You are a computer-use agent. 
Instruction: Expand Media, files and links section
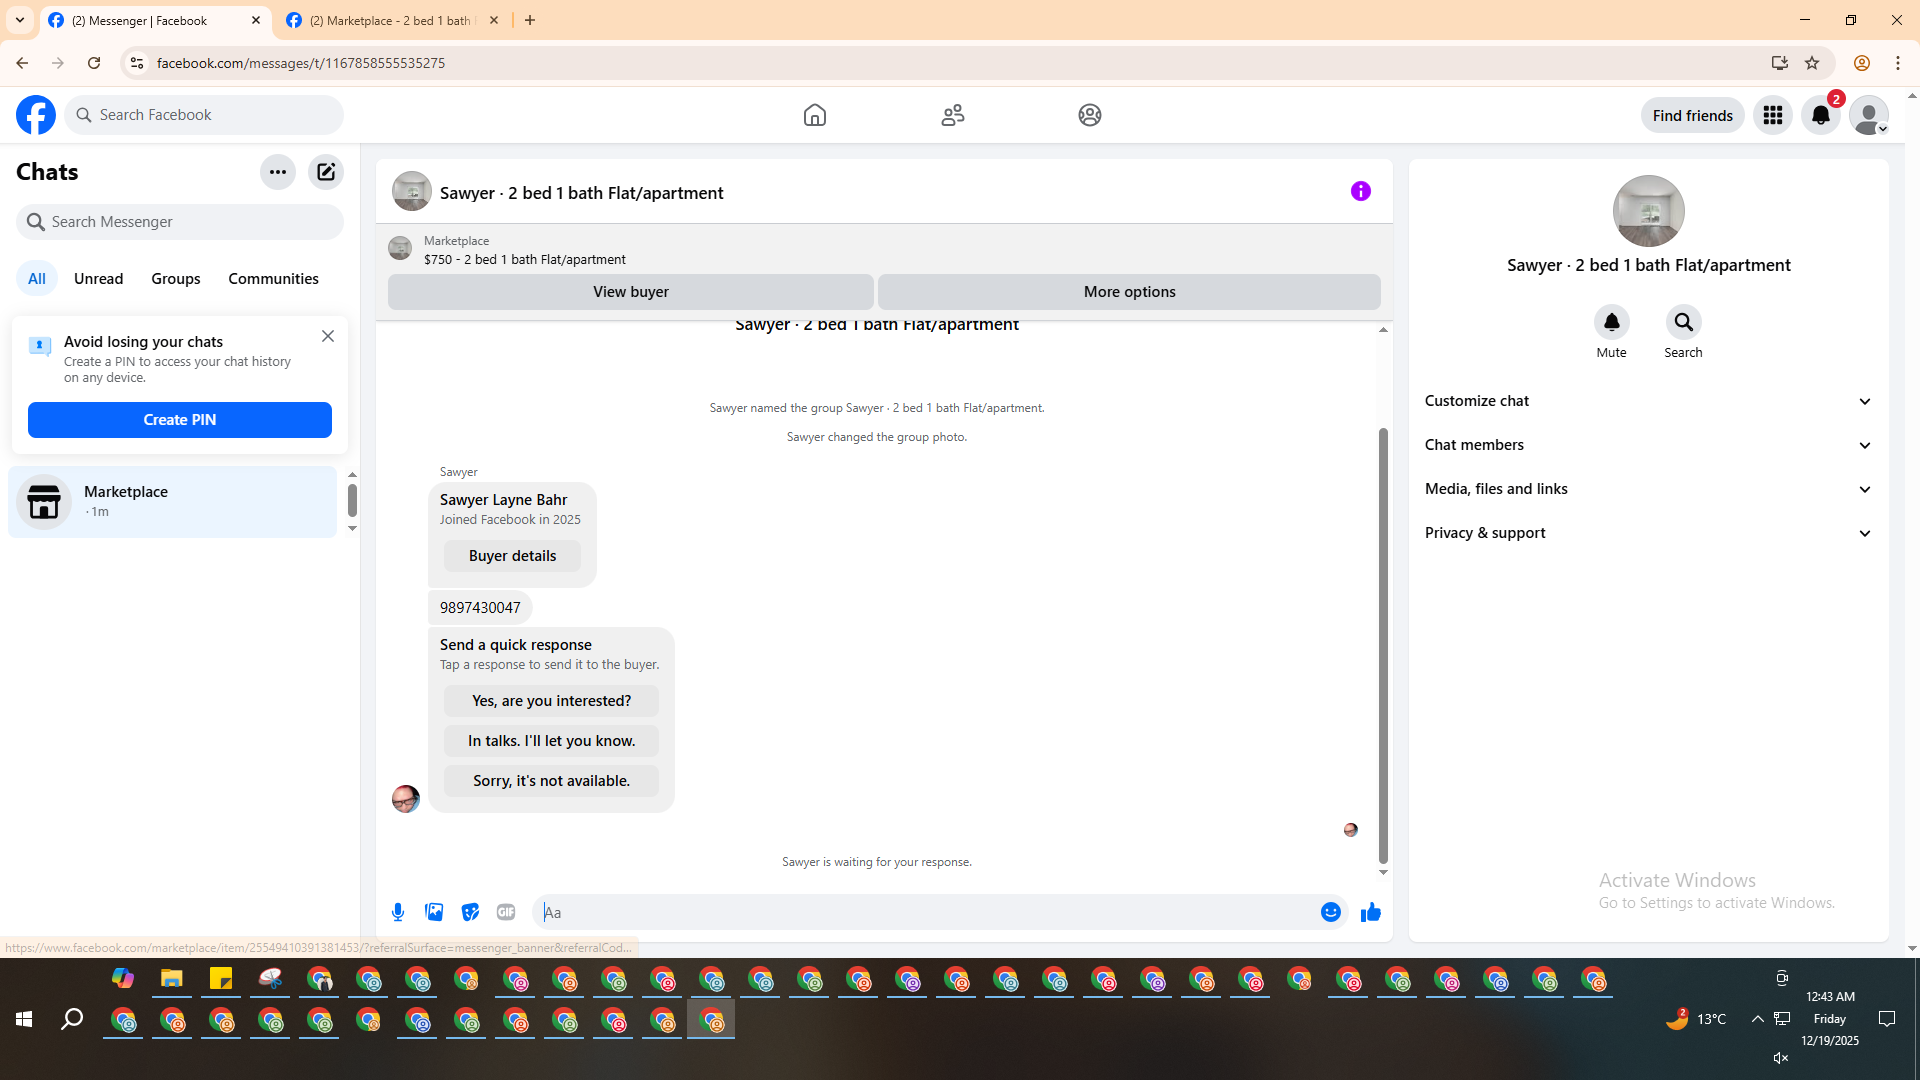click(x=1648, y=489)
